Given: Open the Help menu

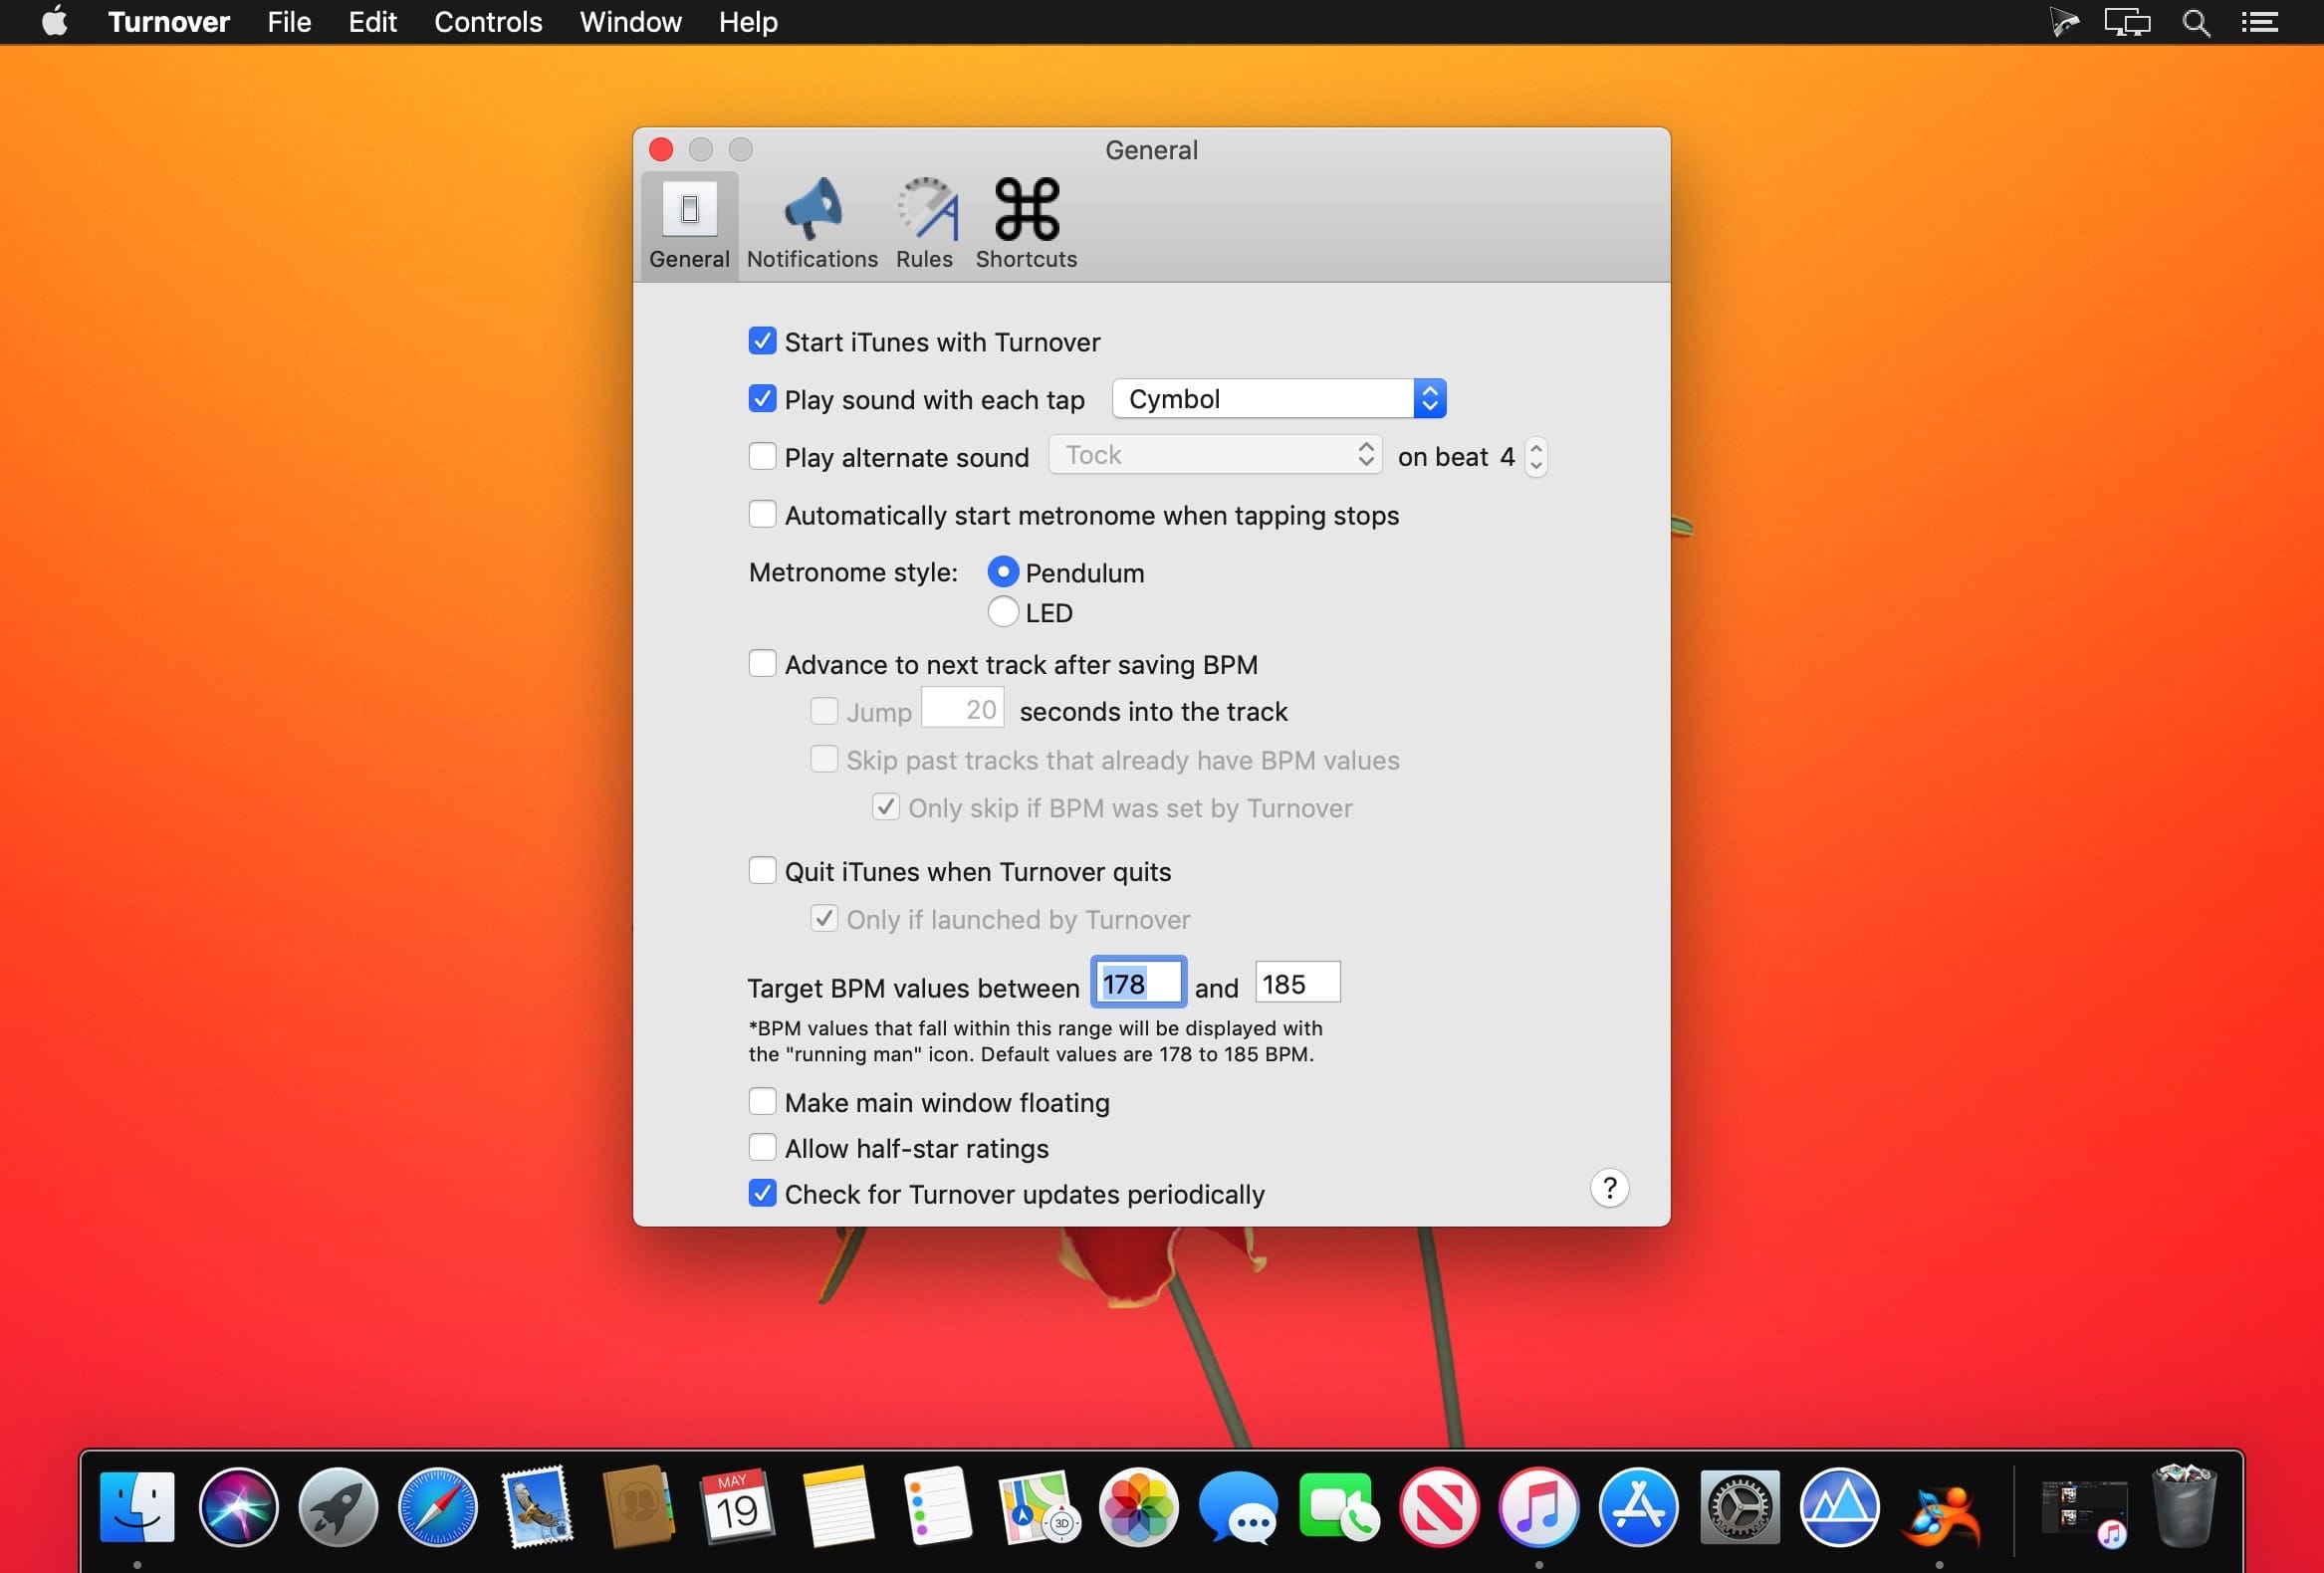Looking at the screenshot, I should click(748, 22).
